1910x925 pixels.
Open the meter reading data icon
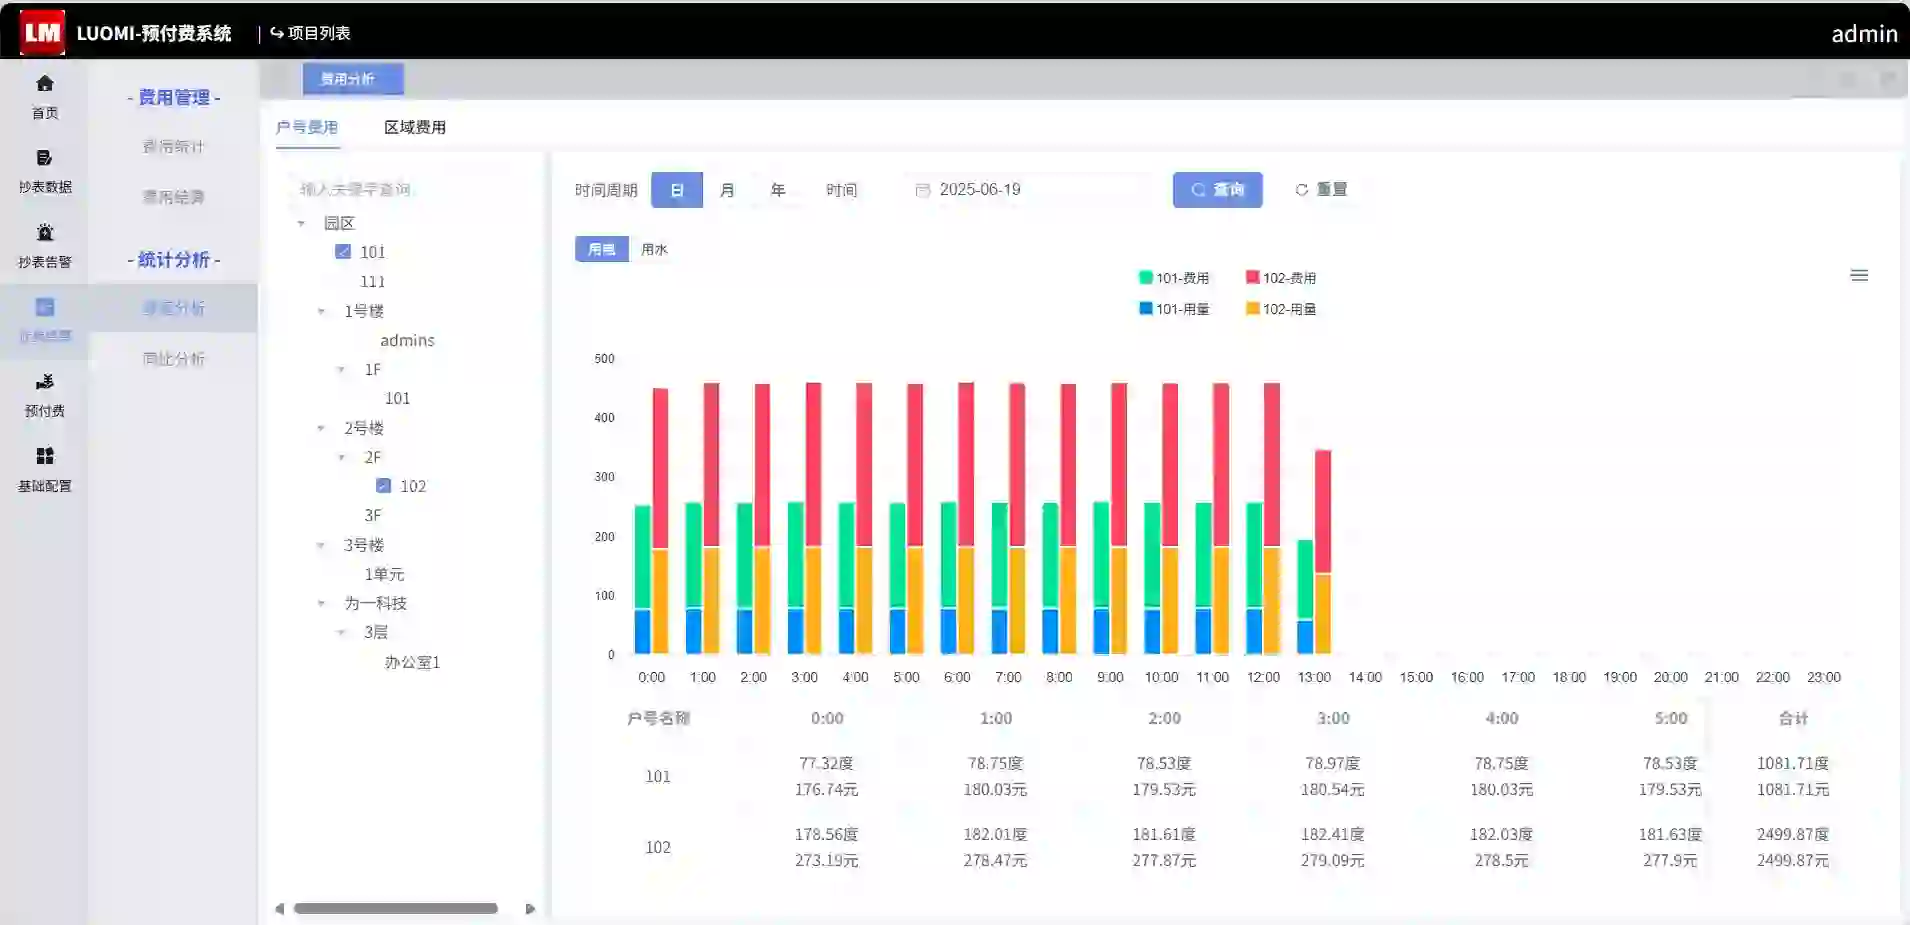(x=45, y=158)
